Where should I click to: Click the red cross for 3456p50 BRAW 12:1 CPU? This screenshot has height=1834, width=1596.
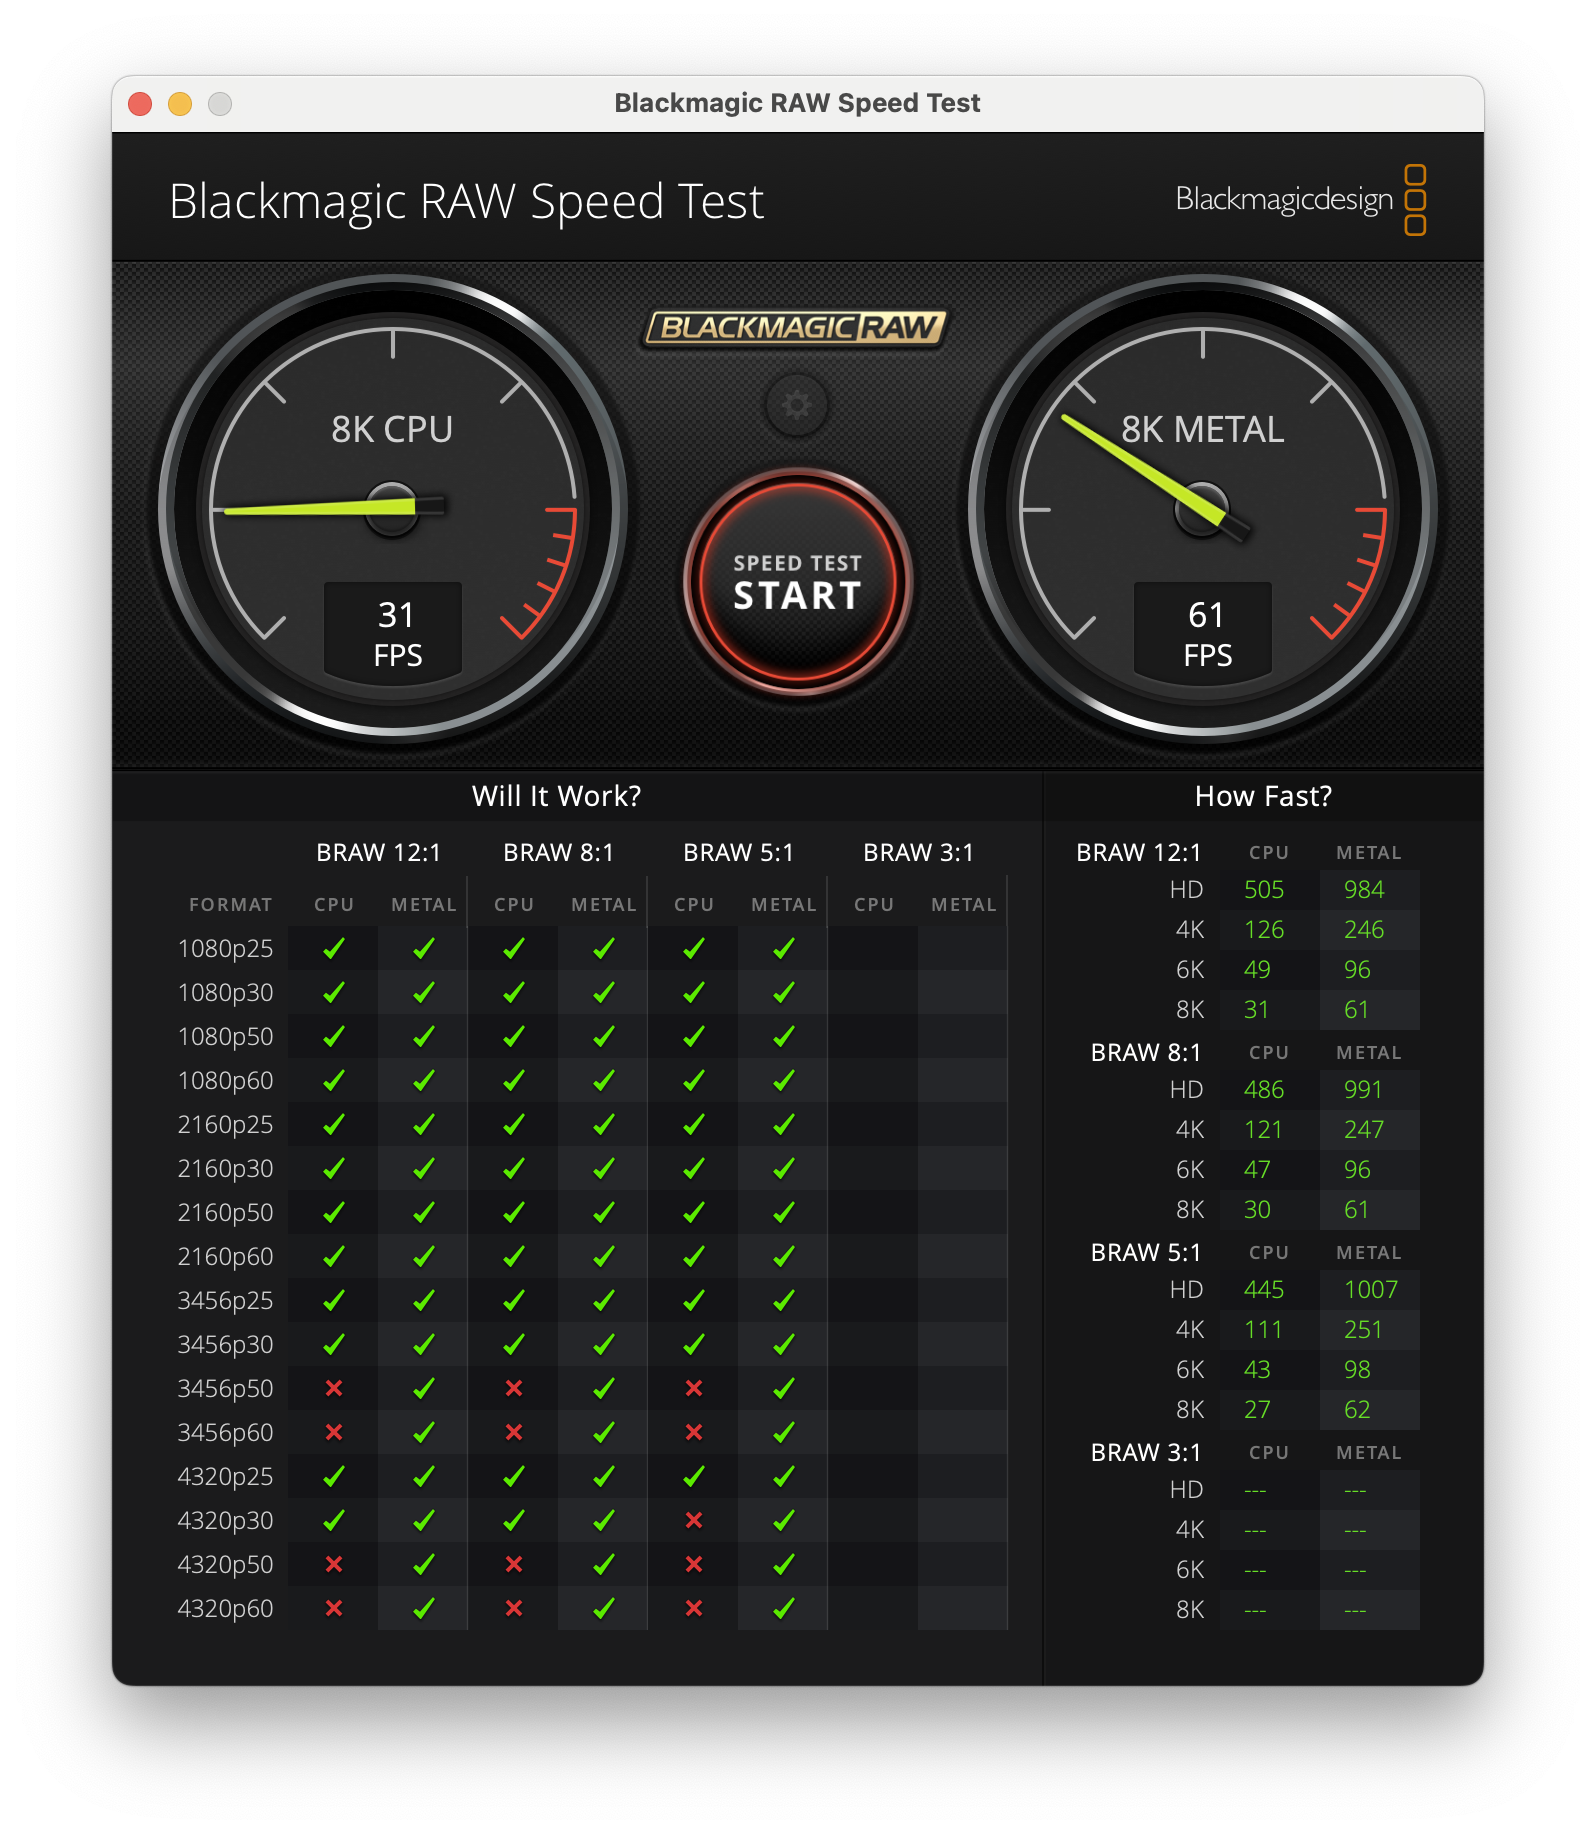click(x=334, y=1388)
